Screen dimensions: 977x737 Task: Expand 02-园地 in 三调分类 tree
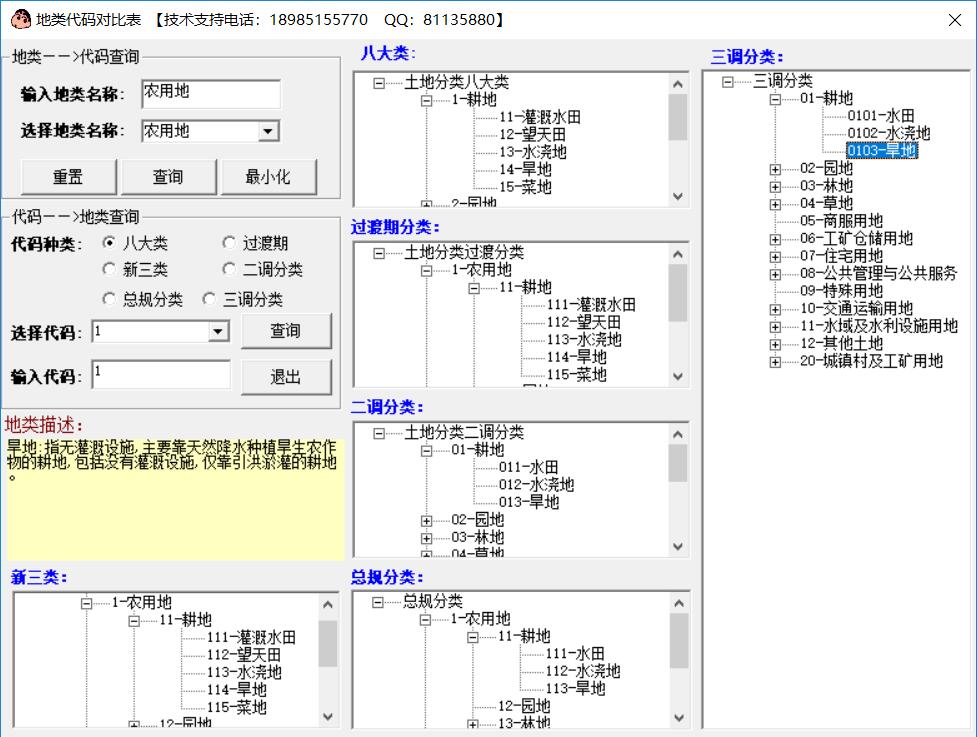click(x=775, y=169)
